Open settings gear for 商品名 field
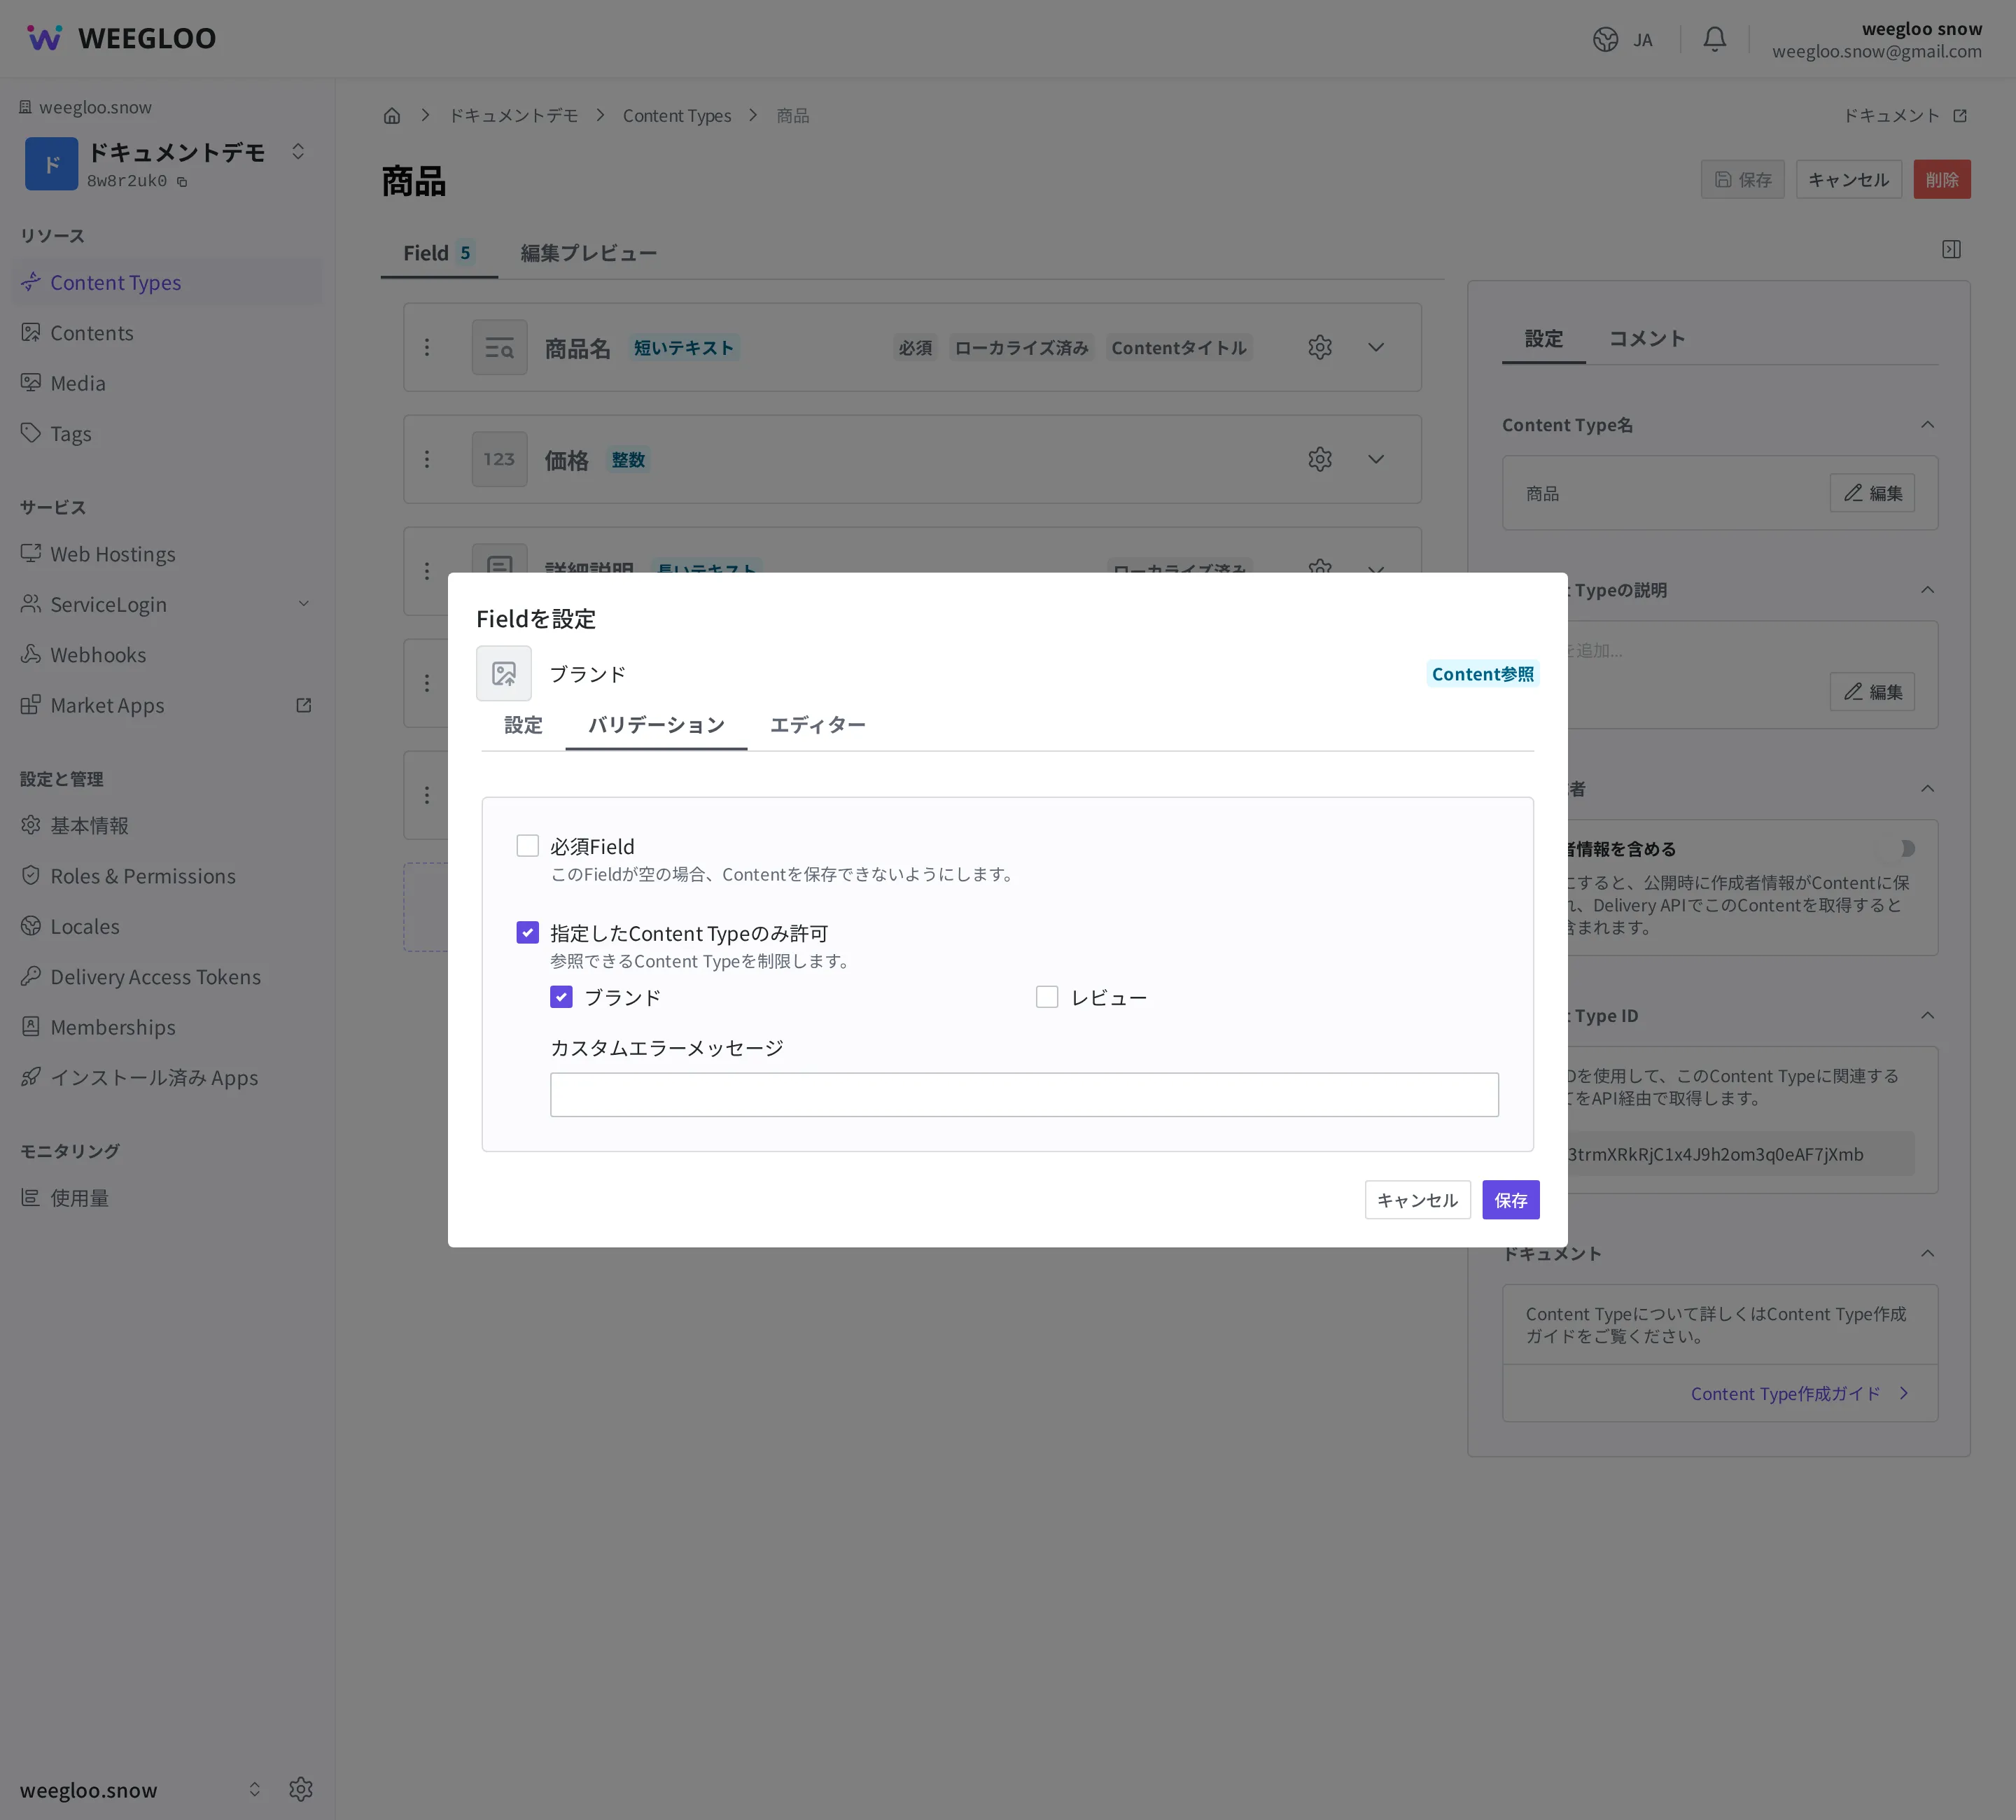 pos(1319,347)
